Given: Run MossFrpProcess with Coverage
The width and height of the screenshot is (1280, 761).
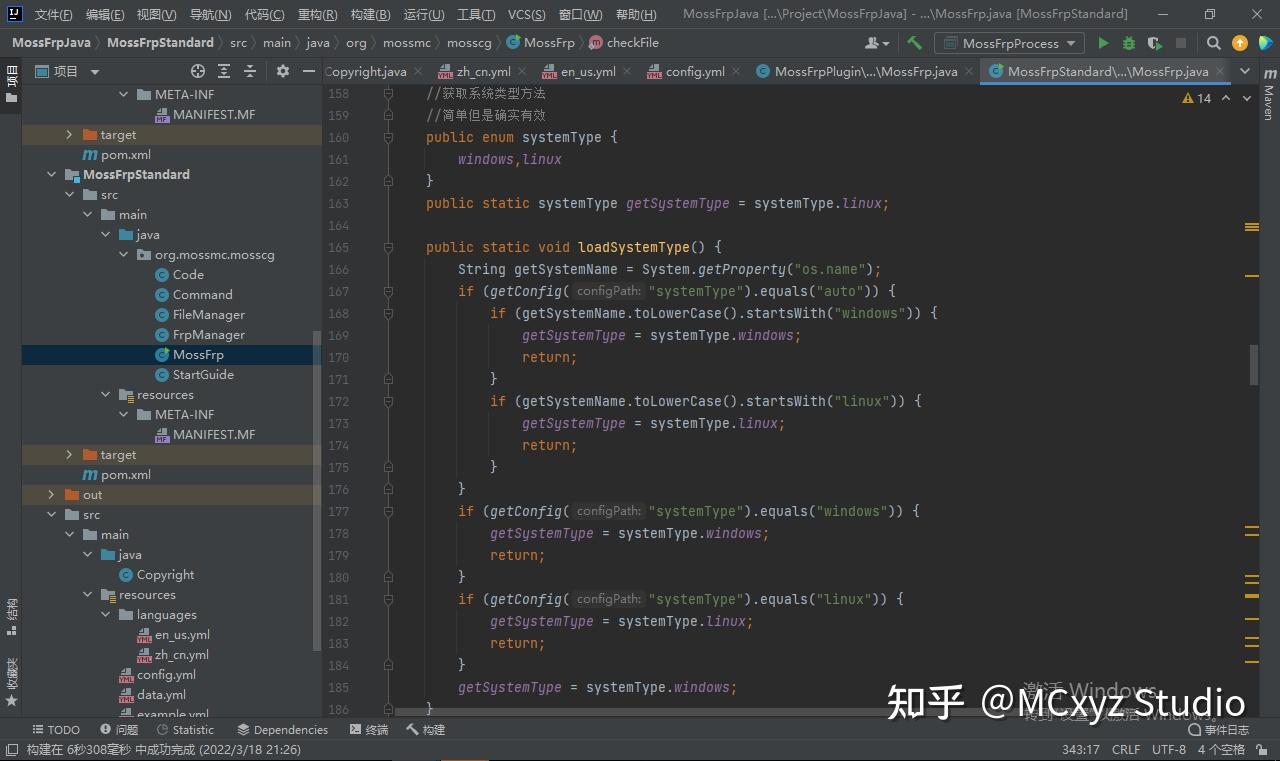Looking at the screenshot, I should [x=1152, y=43].
